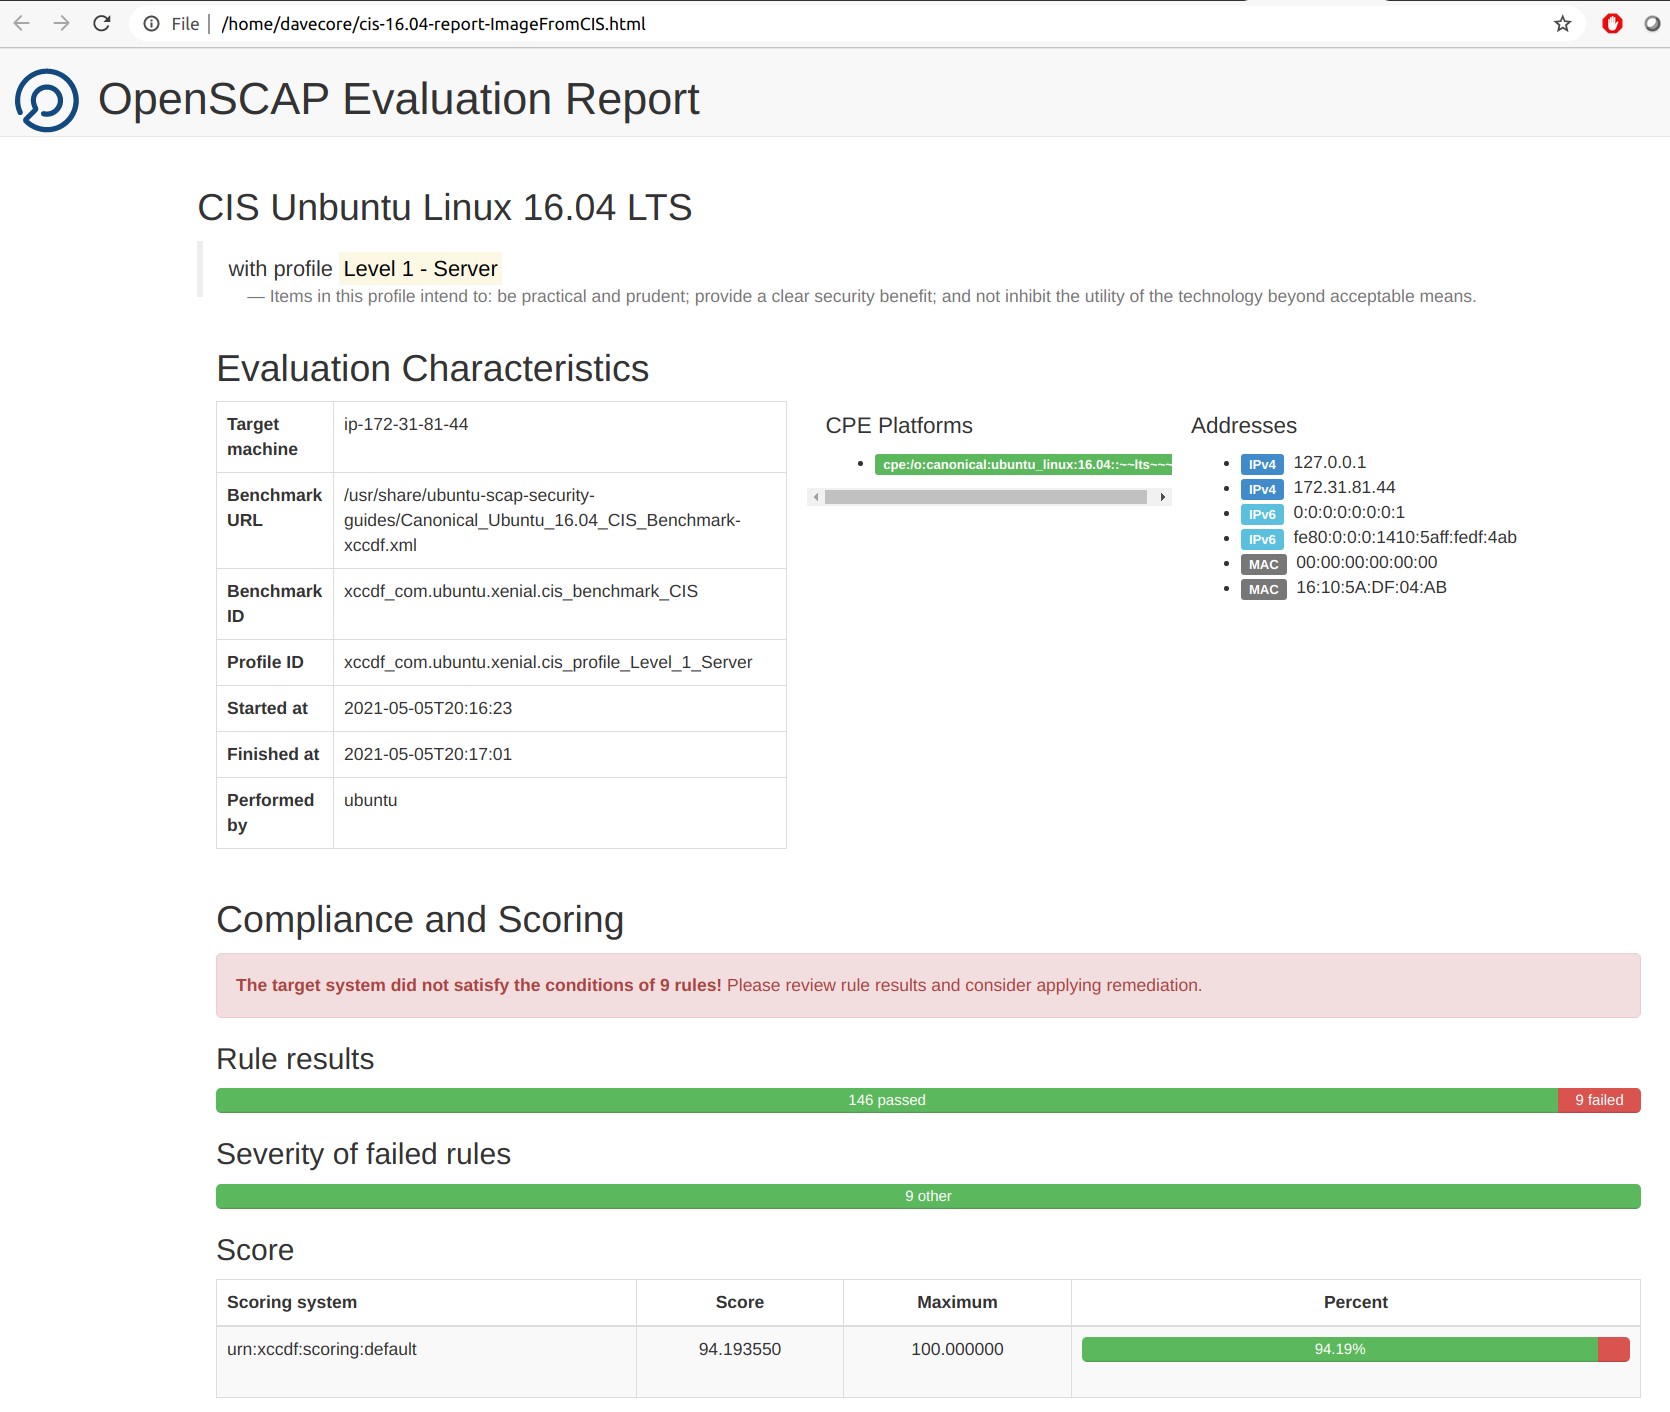
Task: Click the browser back arrow
Action: click(21, 23)
